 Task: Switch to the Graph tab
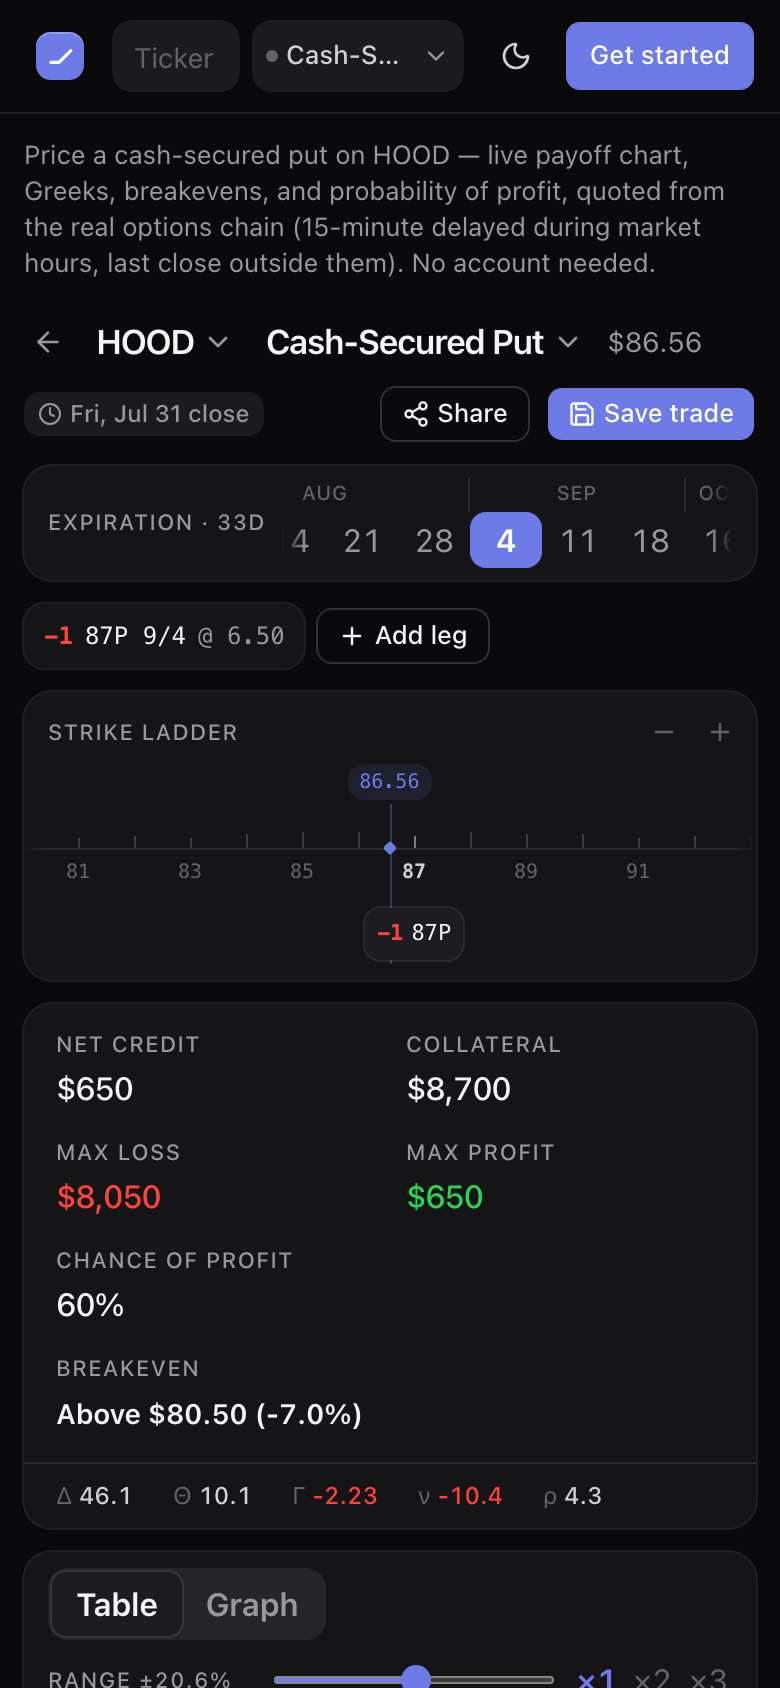tap(252, 1604)
